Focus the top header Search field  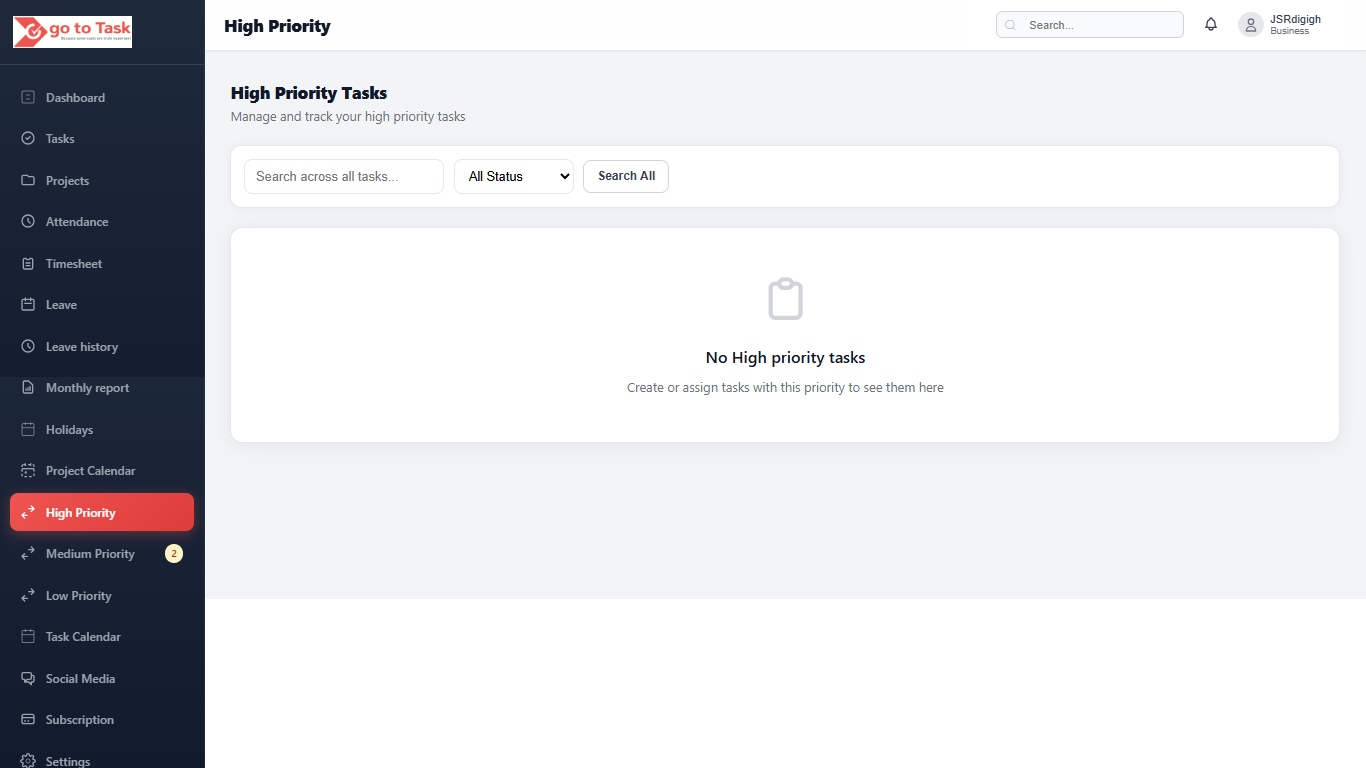1090,25
